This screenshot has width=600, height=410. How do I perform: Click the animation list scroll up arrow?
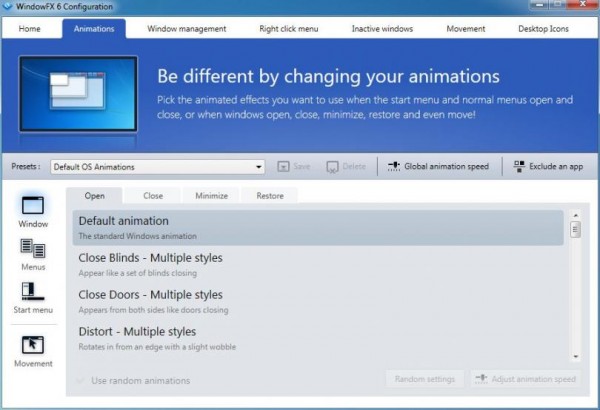click(576, 216)
